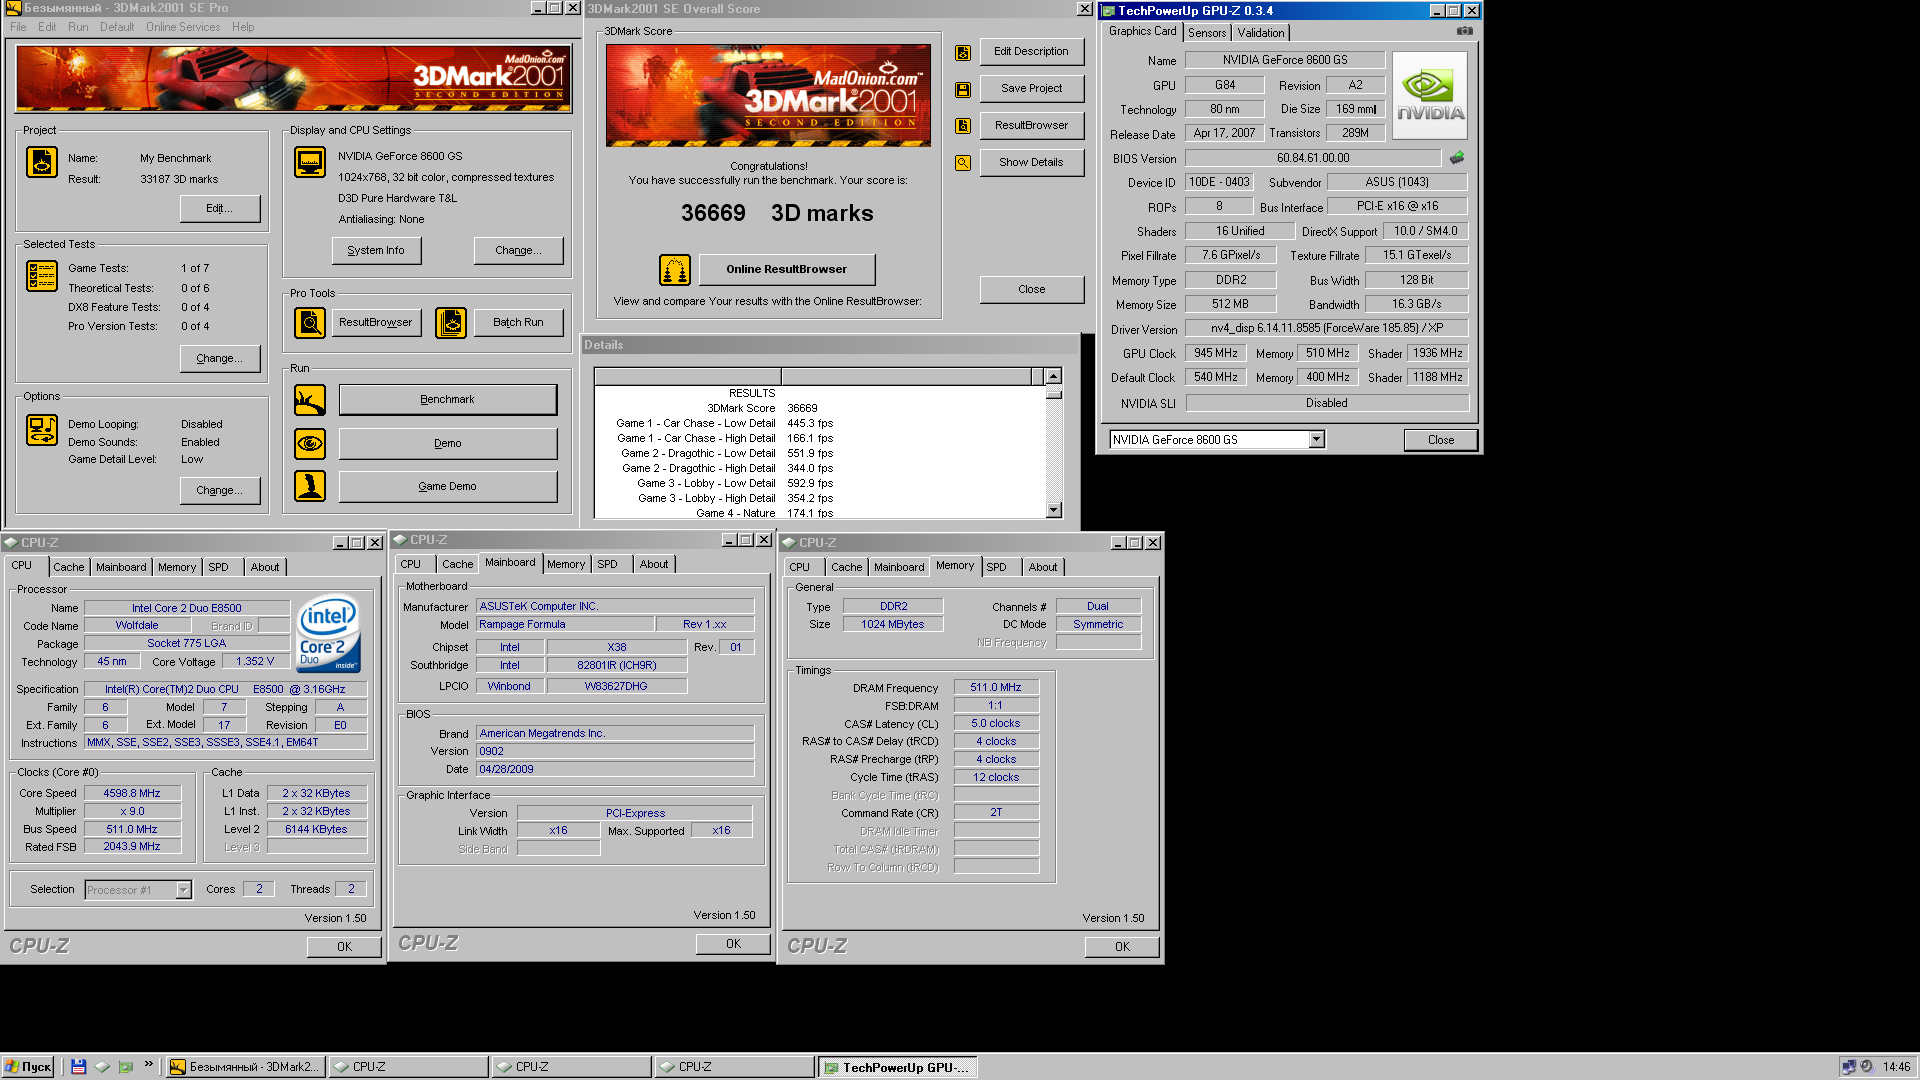Click the DRAM Frequency value 511.0 MHz

tap(996, 688)
